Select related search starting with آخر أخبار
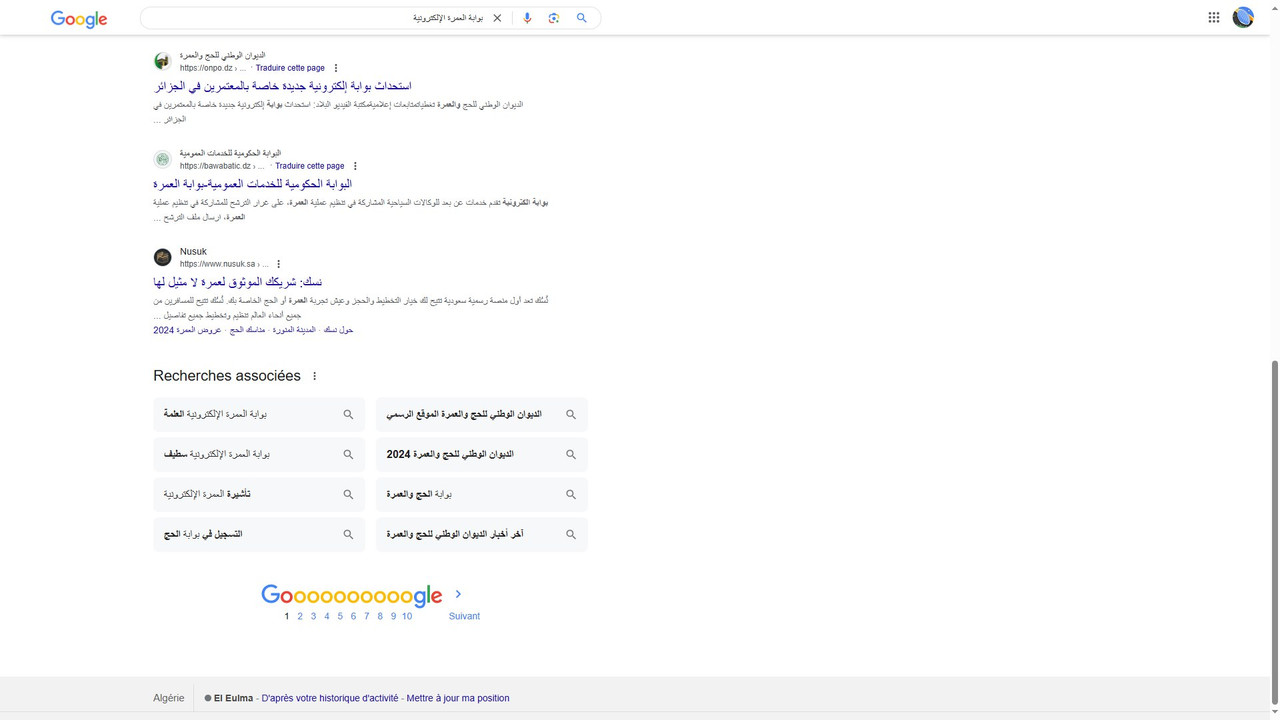 [482, 534]
